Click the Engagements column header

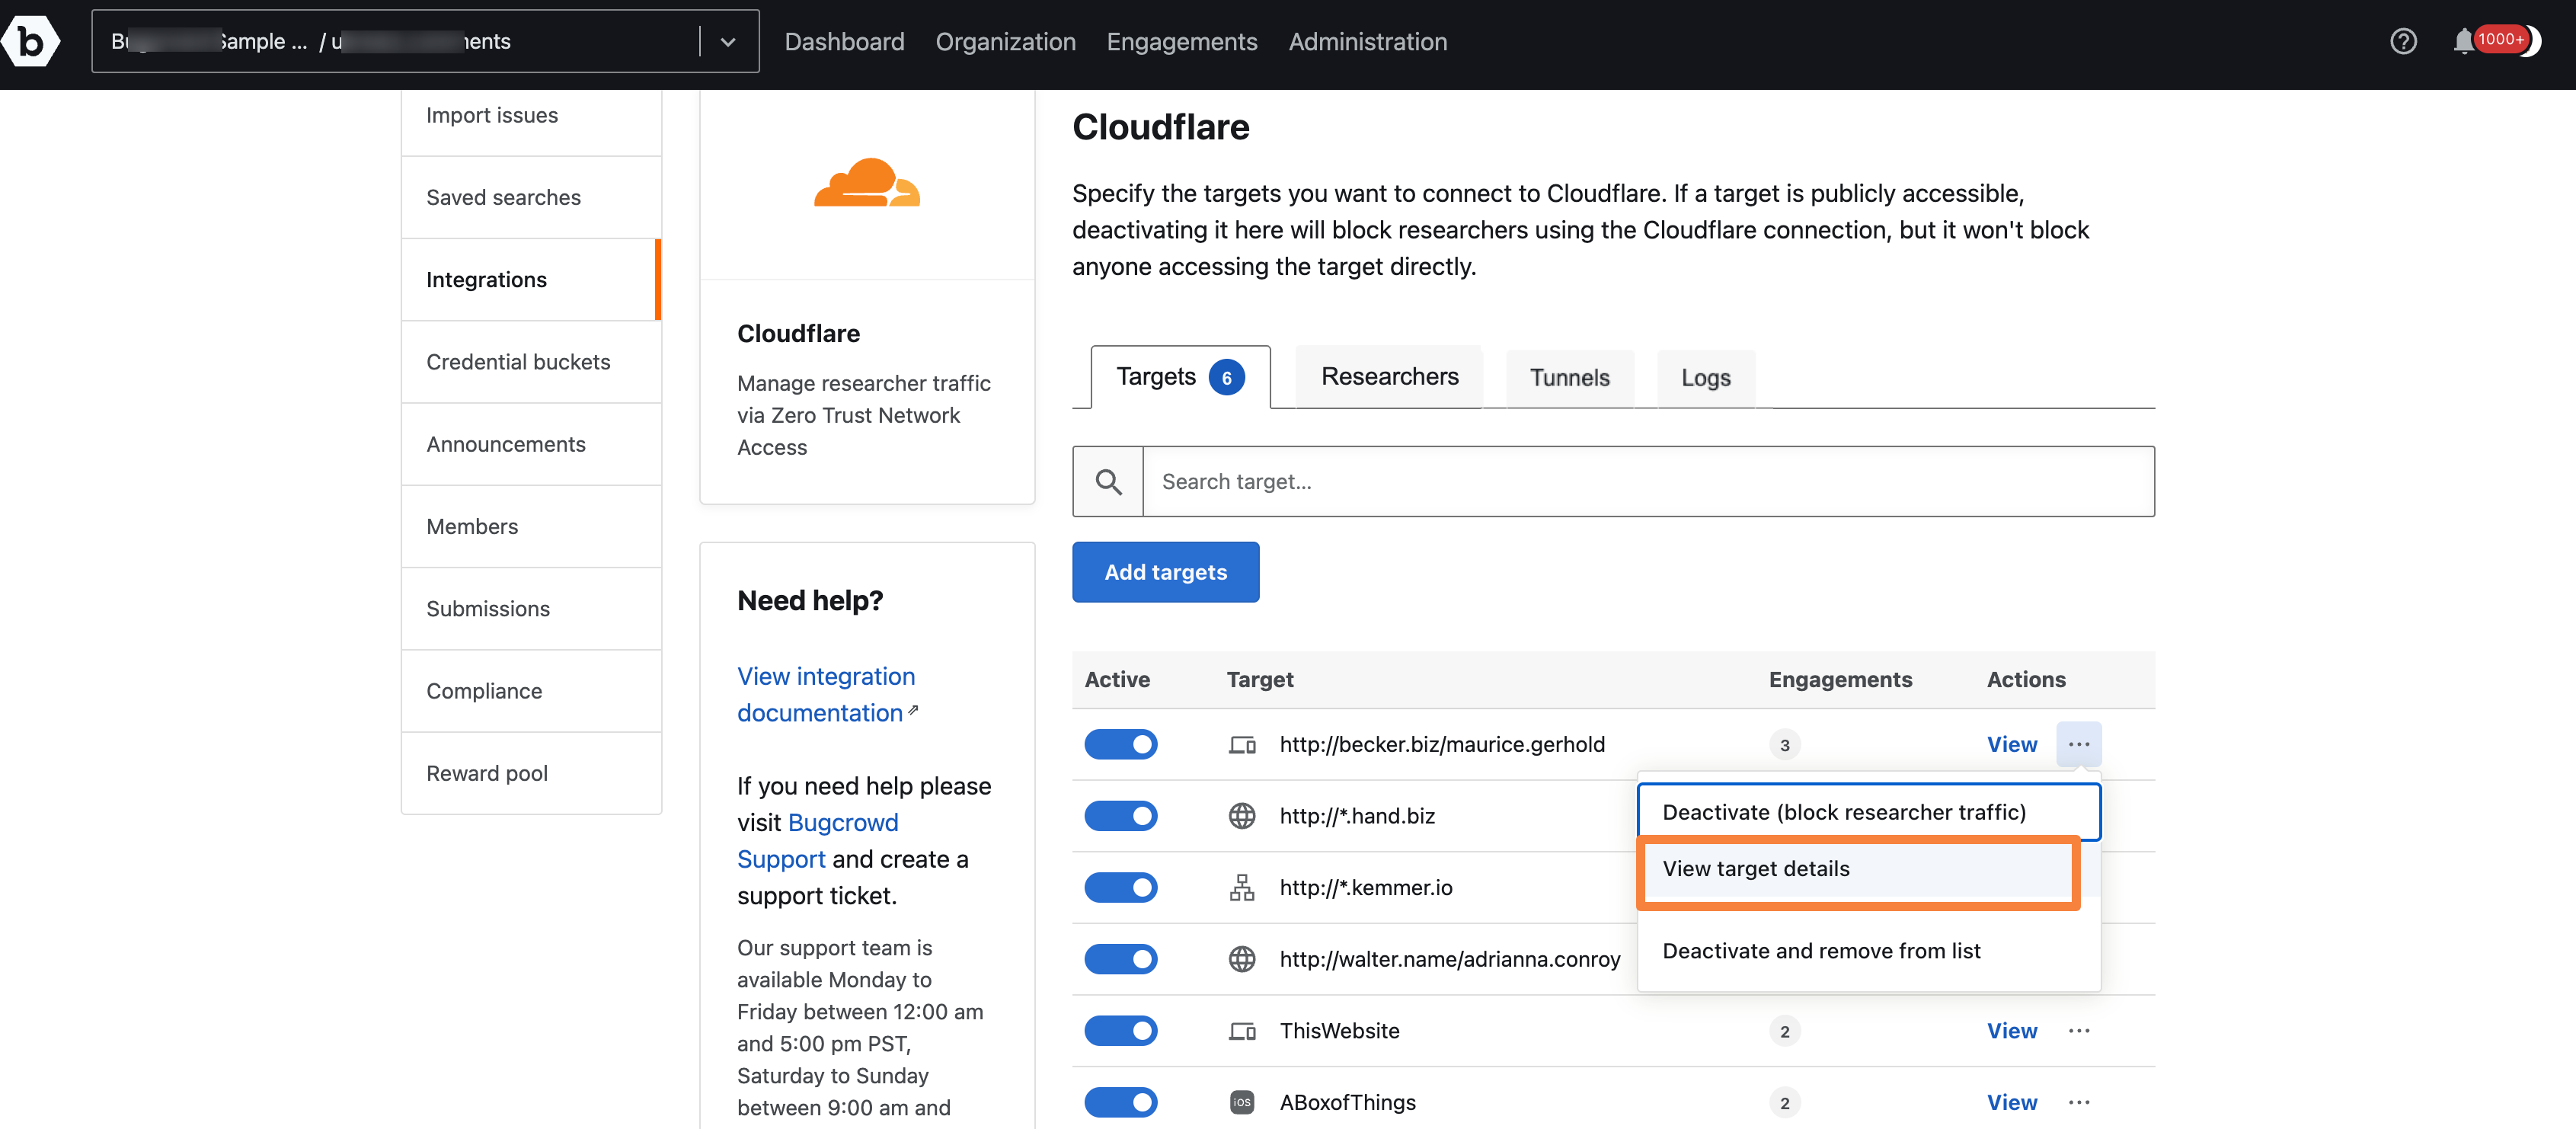pos(1840,680)
